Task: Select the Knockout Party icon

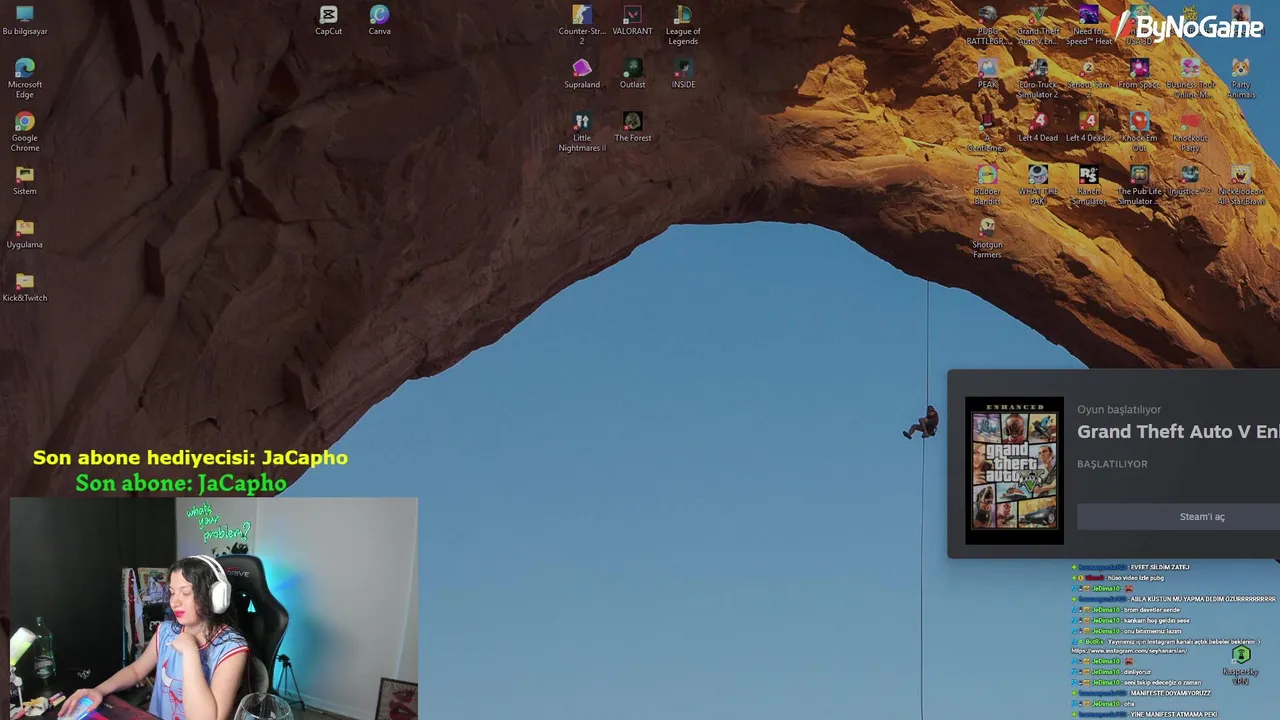Action: tap(1190, 132)
